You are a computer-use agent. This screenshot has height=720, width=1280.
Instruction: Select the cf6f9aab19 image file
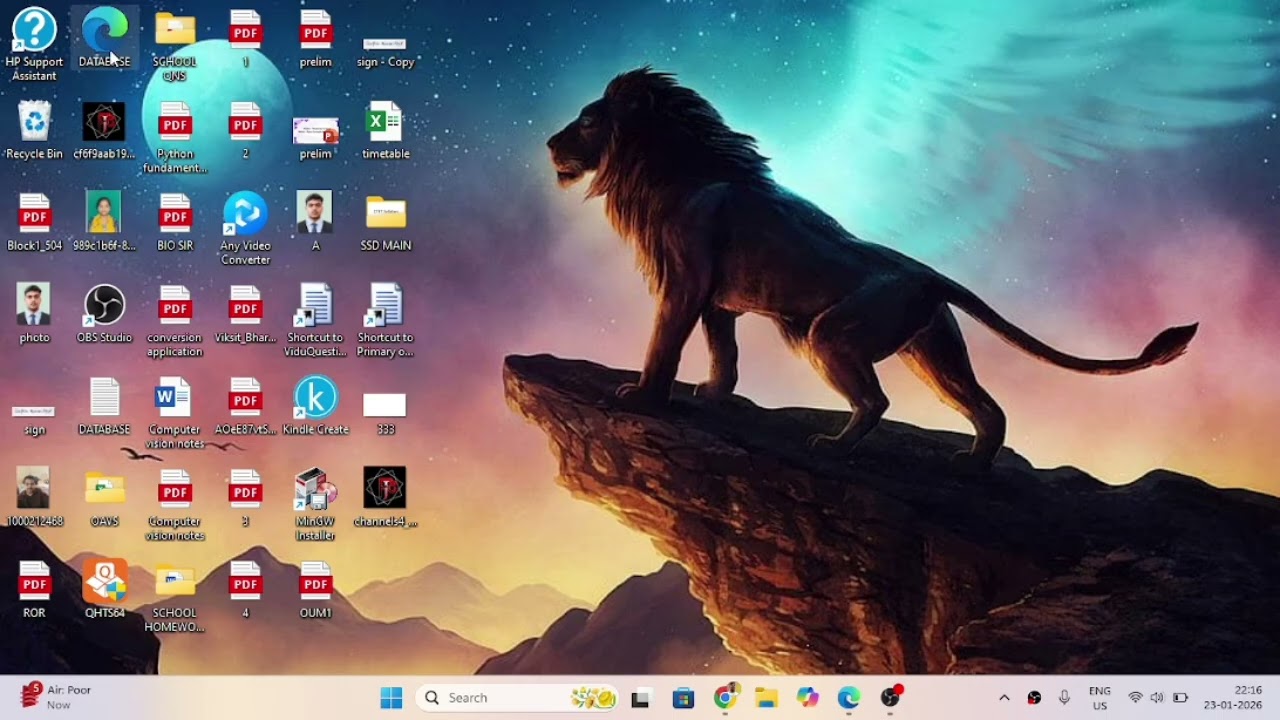coord(104,130)
